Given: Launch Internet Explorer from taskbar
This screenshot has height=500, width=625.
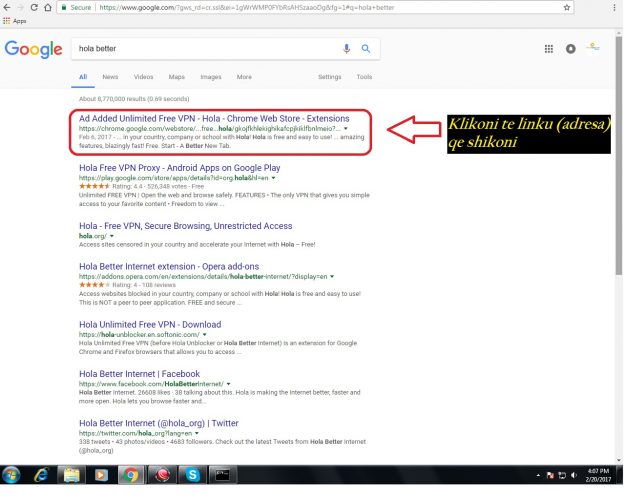Looking at the screenshot, I should pos(41,475).
